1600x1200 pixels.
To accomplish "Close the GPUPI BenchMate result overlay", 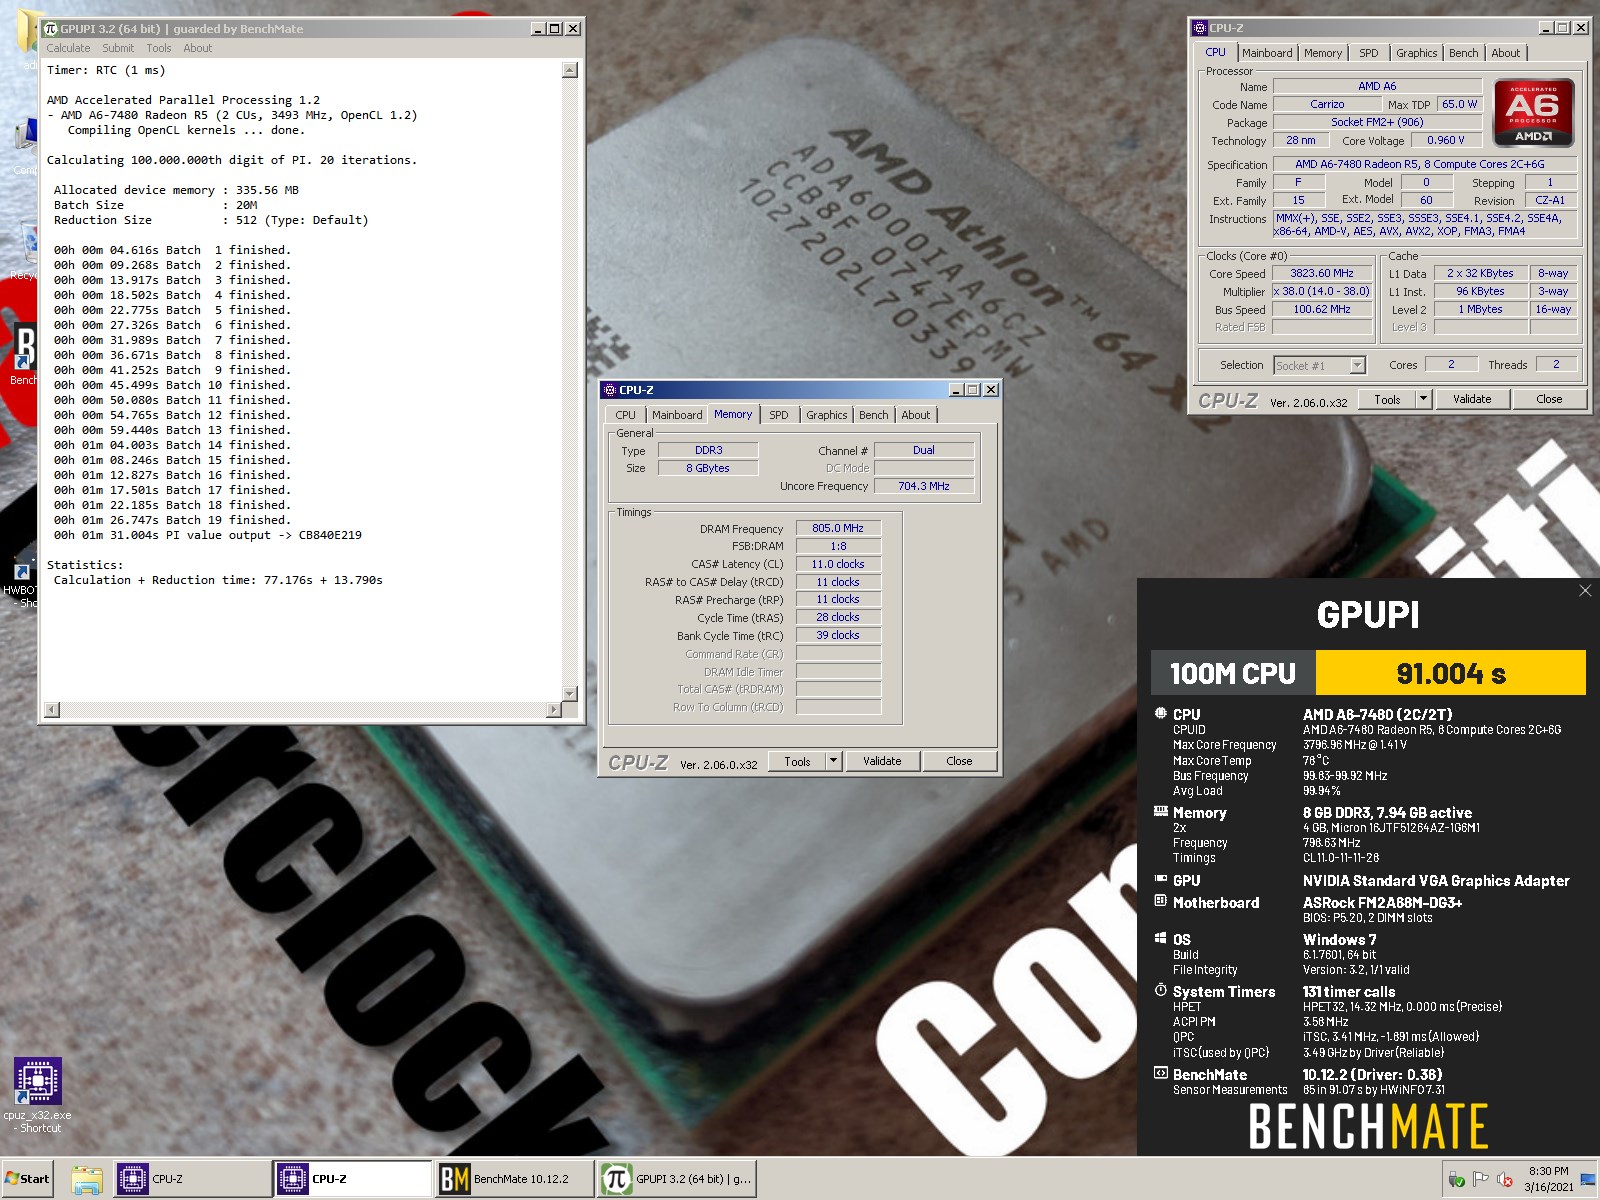I will click(1585, 591).
